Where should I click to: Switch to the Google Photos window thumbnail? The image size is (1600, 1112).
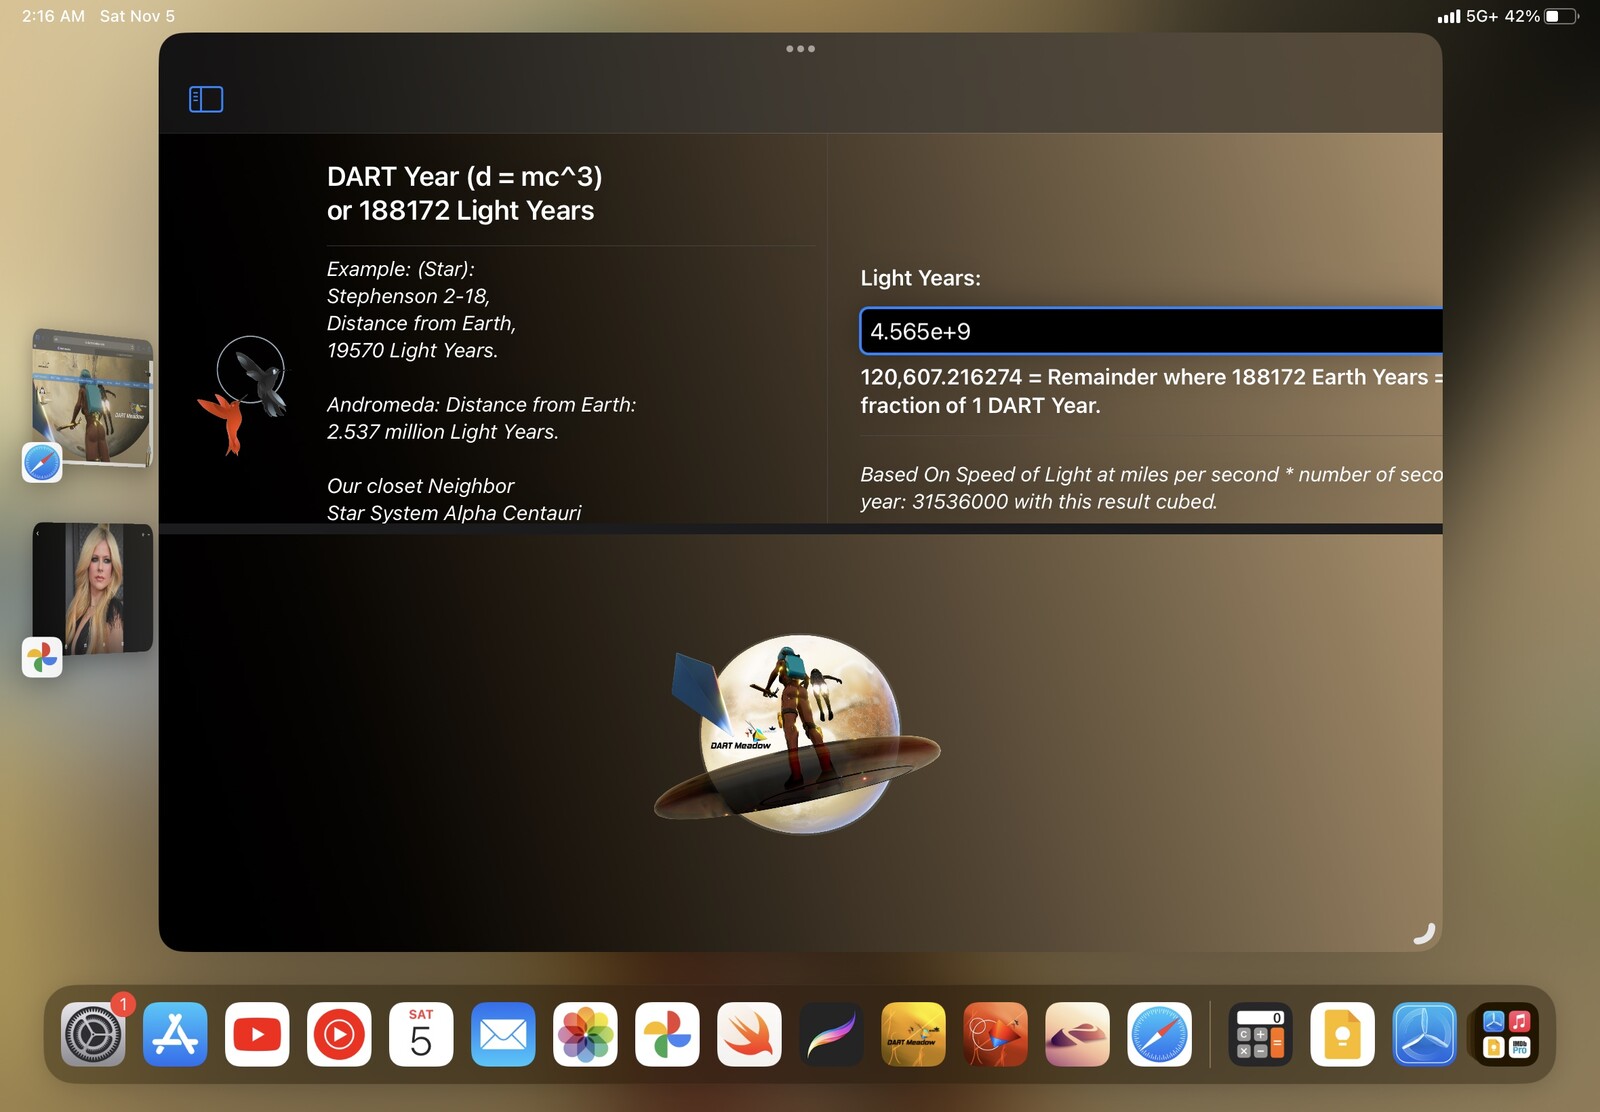(x=93, y=588)
